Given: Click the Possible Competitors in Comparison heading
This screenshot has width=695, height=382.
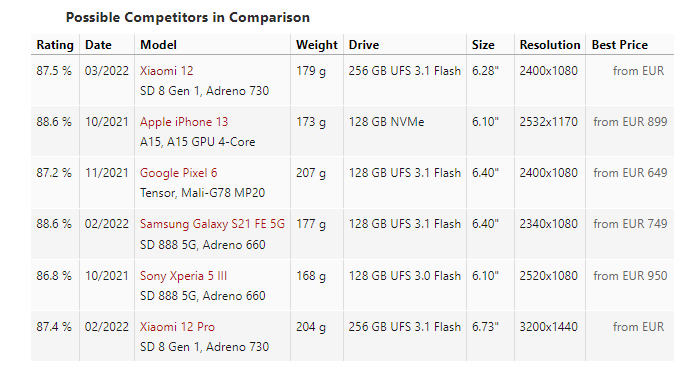Looking at the screenshot, I should pyautogui.click(x=188, y=17).
